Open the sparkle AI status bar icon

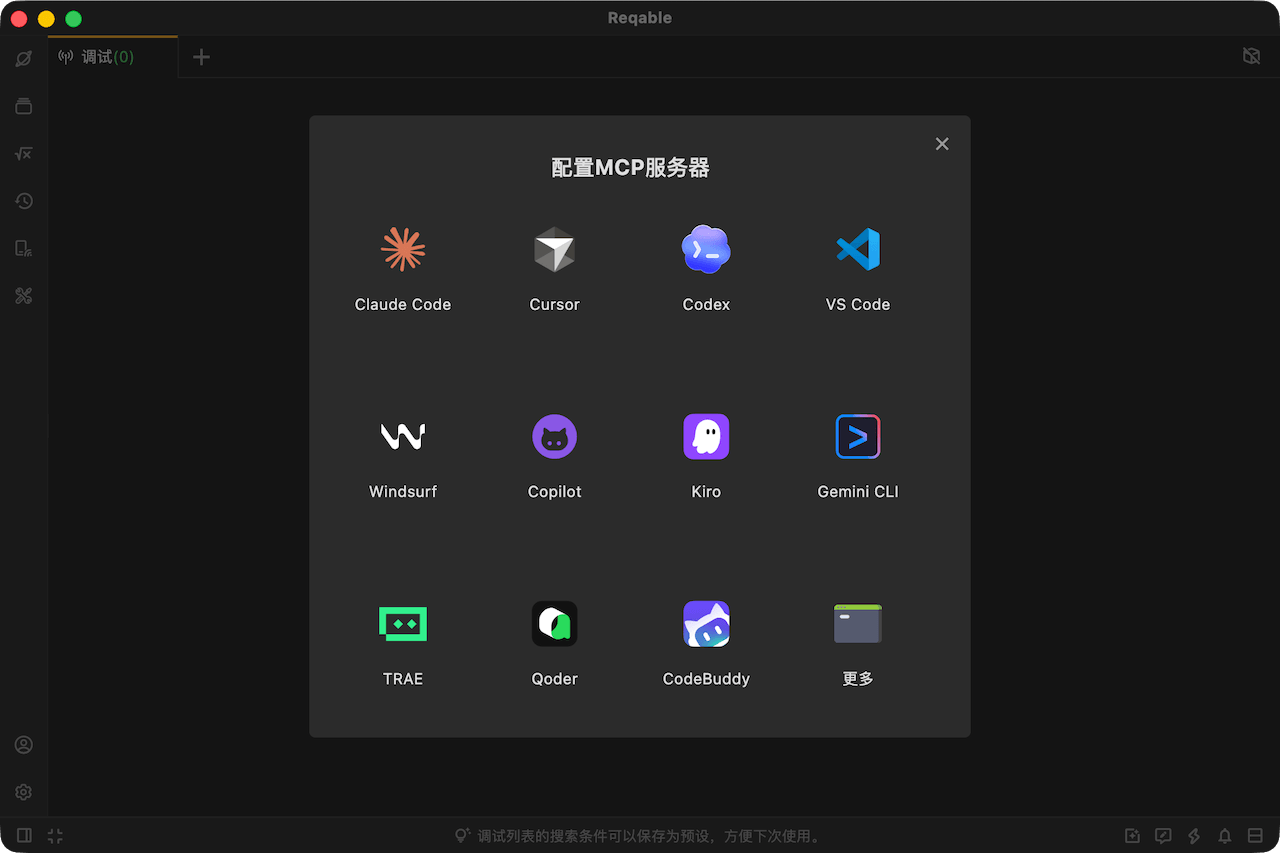[1132, 836]
